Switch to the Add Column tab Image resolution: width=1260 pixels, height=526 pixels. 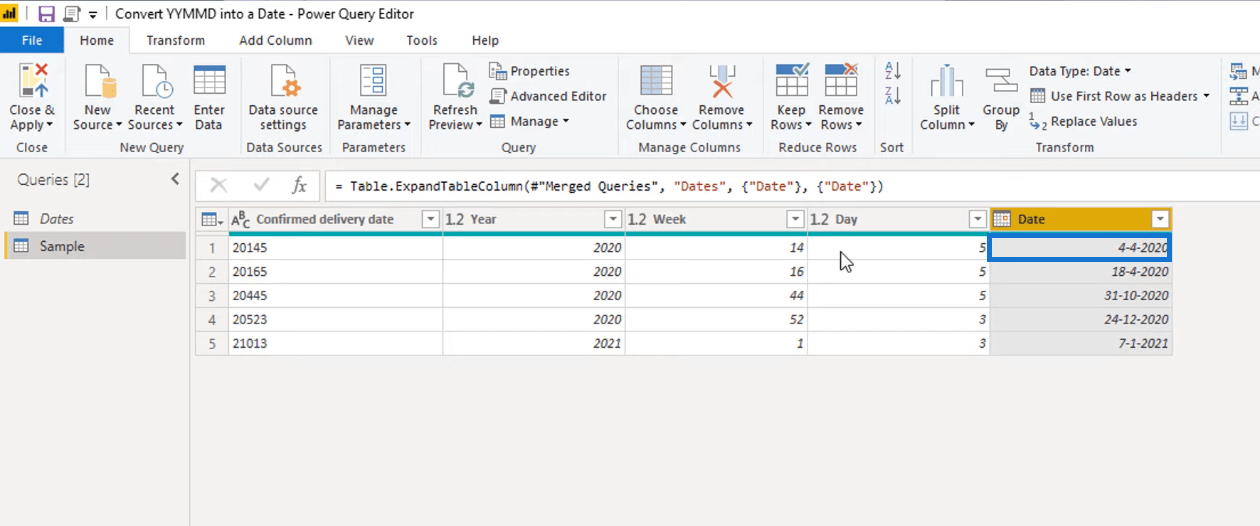coord(275,40)
